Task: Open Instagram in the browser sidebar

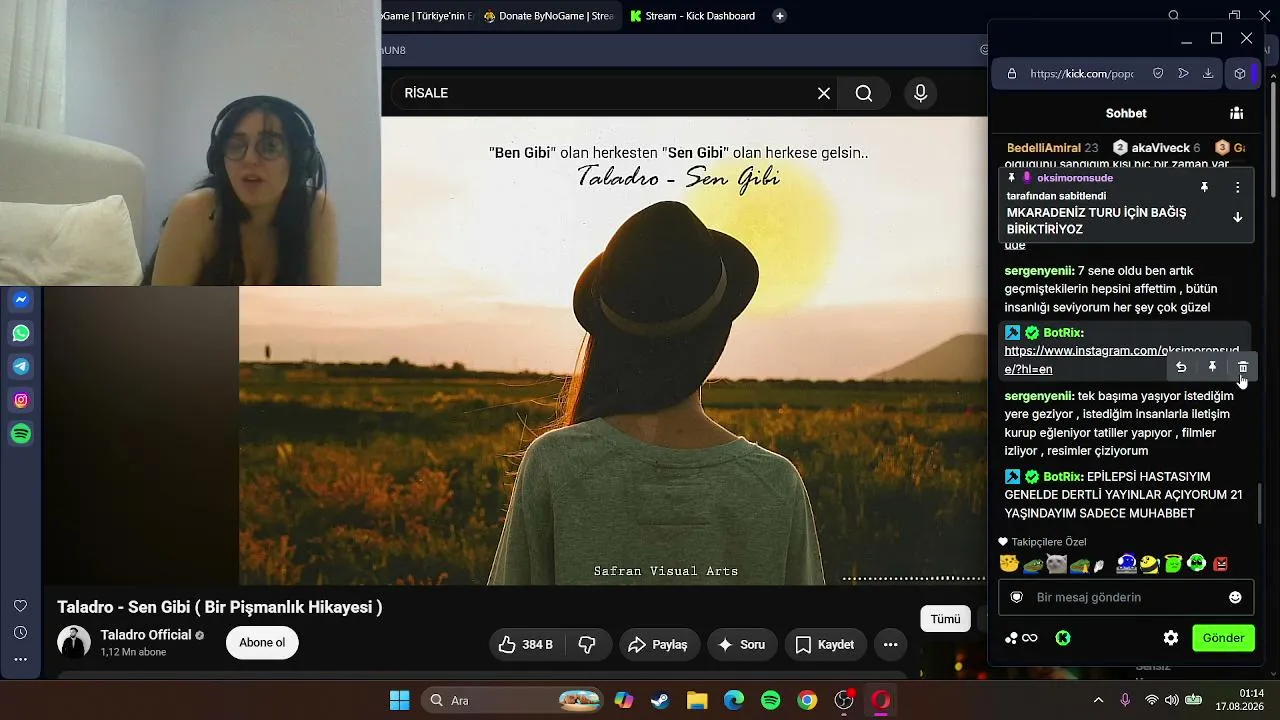Action: coord(21,400)
